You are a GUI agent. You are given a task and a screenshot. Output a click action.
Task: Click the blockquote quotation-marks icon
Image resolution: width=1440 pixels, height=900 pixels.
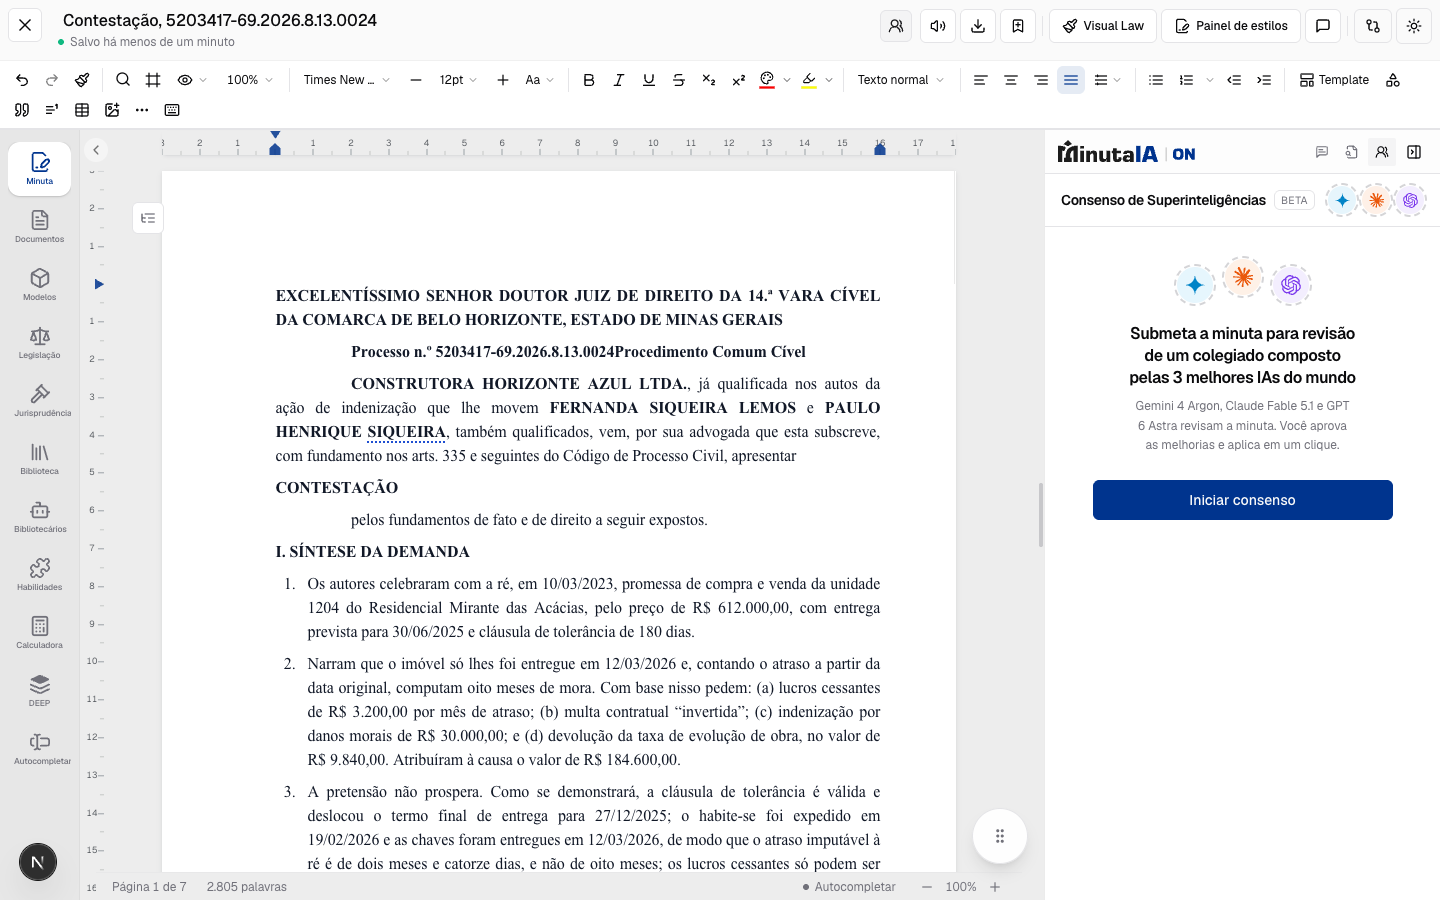click(22, 110)
